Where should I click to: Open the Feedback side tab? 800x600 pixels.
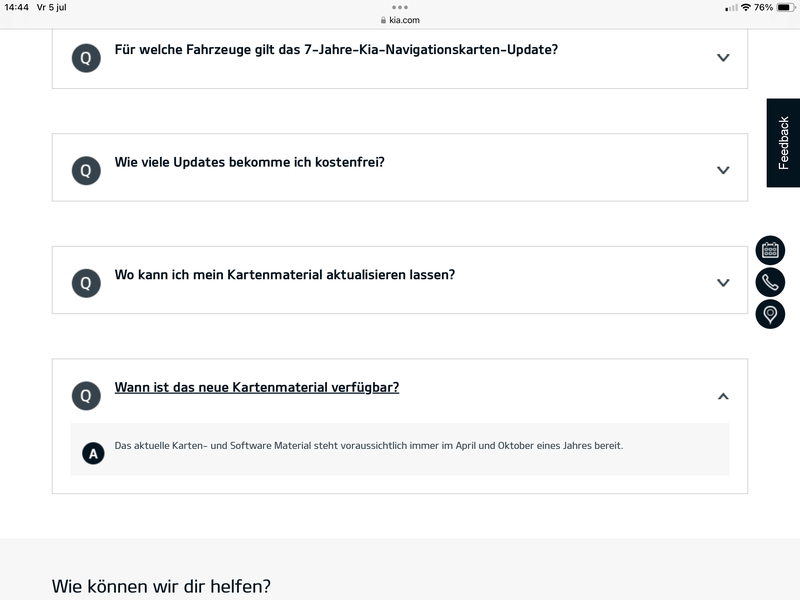click(783, 143)
